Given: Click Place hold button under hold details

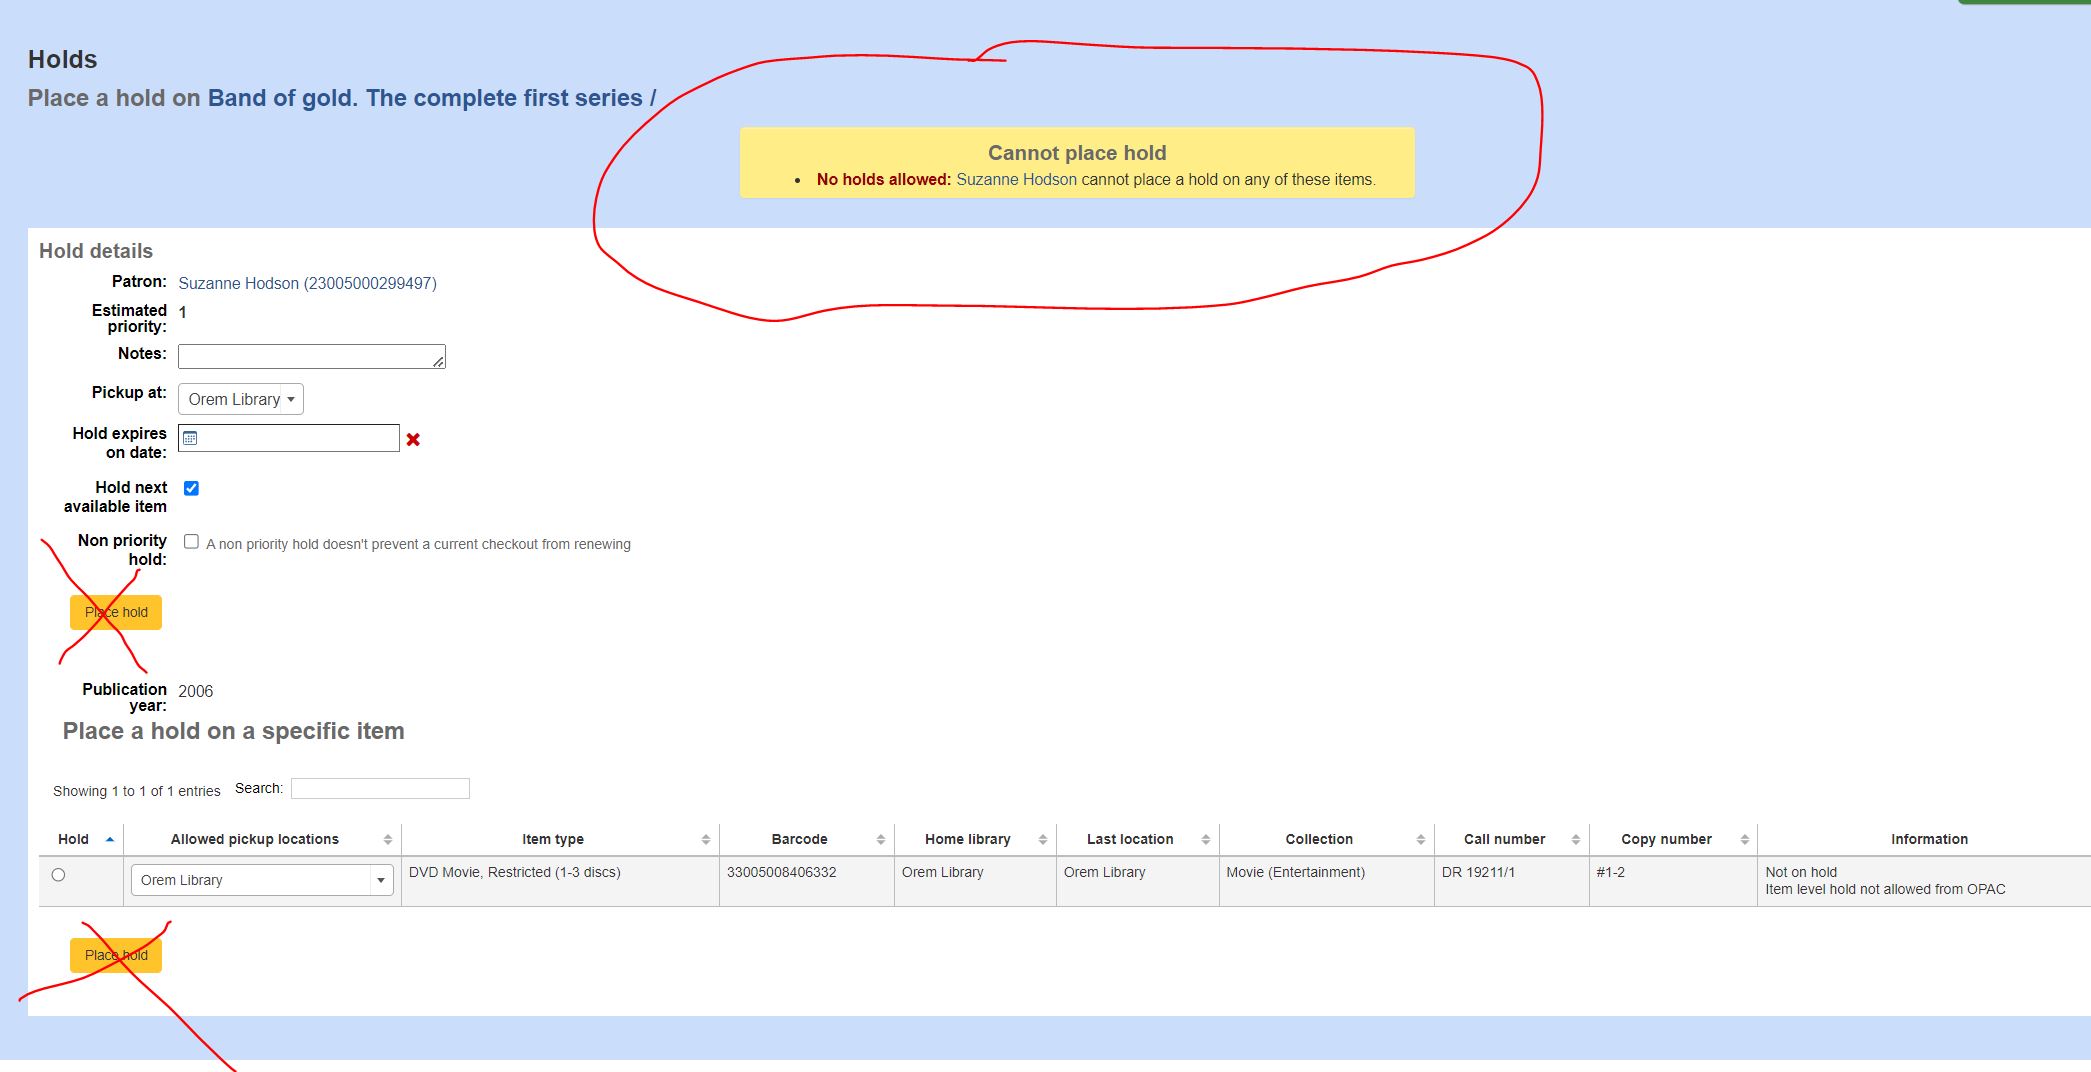Looking at the screenshot, I should pyautogui.click(x=116, y=612).
